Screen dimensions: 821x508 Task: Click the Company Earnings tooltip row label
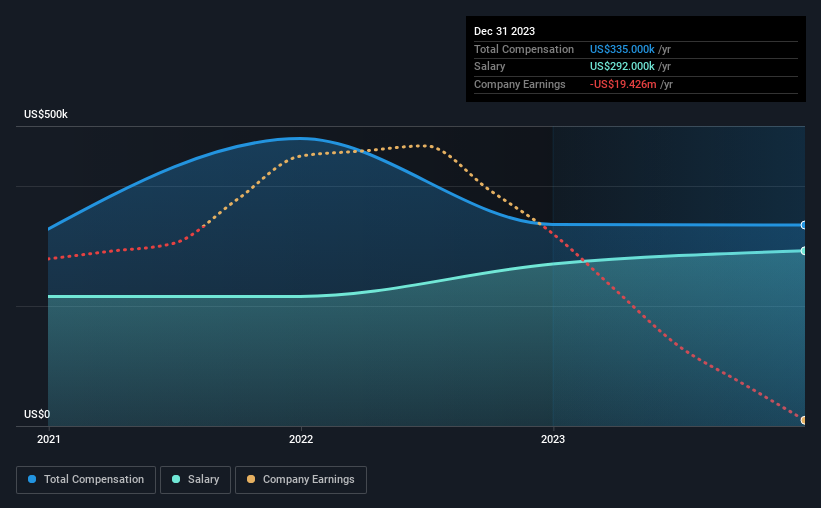point(519,84)
